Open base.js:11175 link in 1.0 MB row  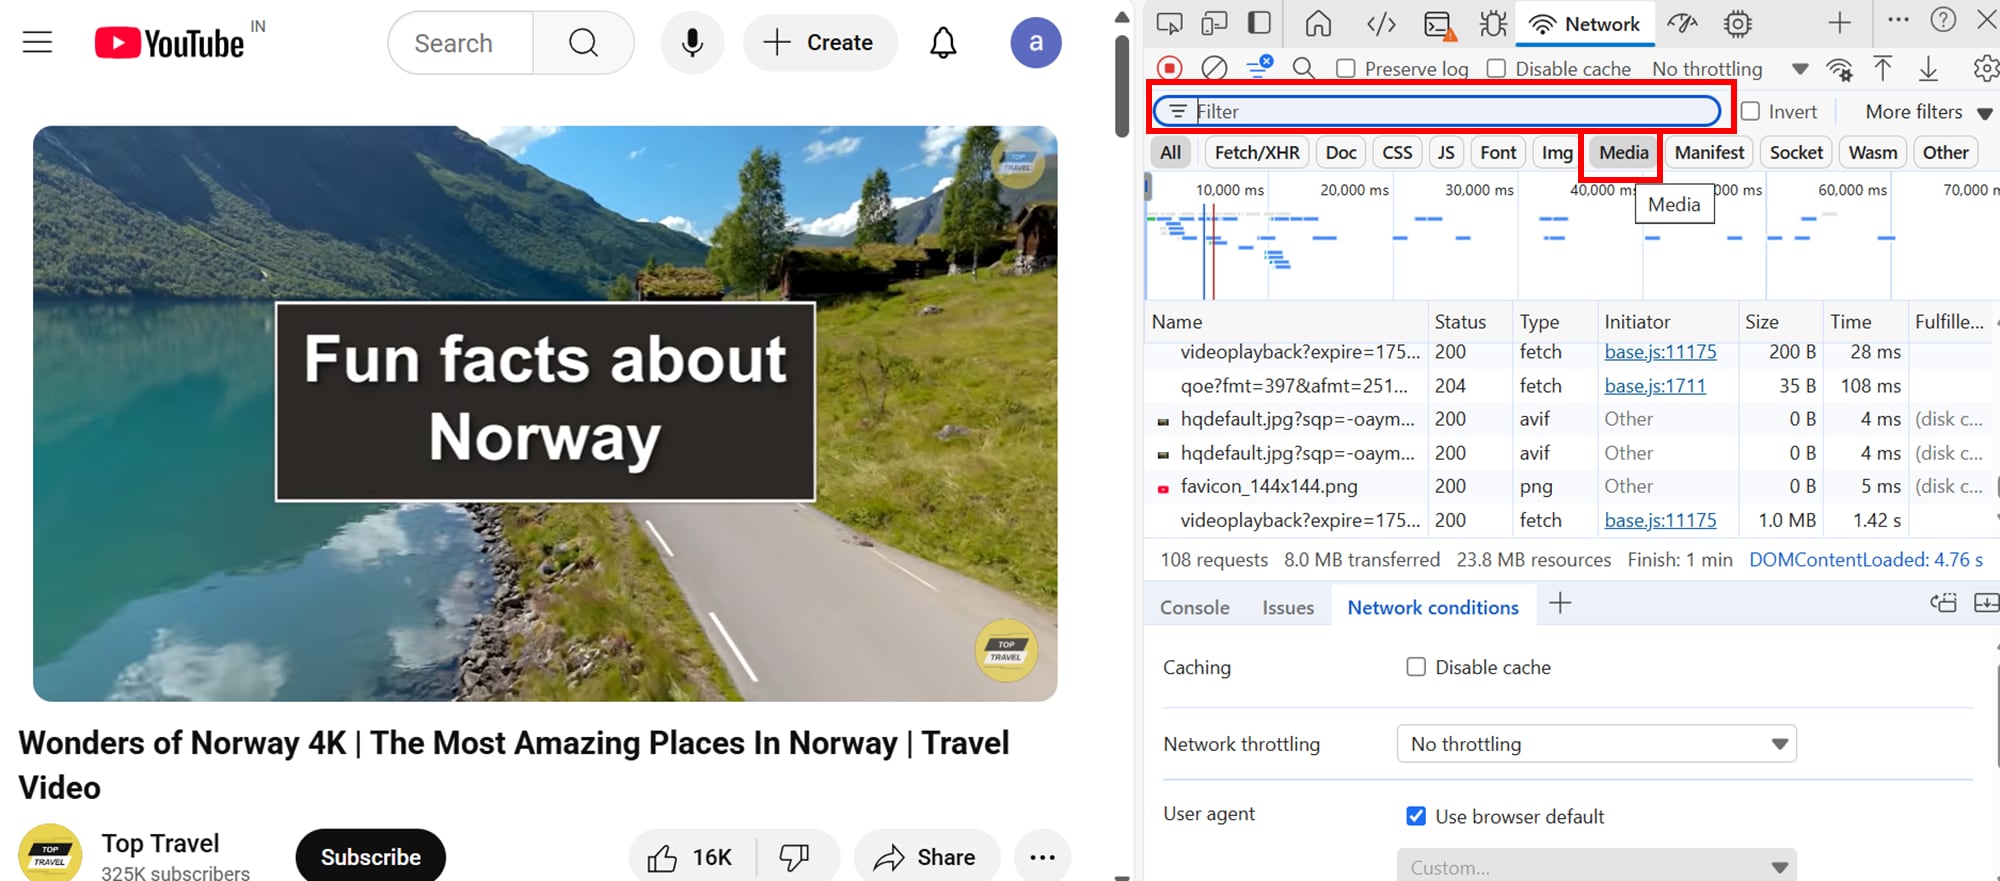(1660, 520)
